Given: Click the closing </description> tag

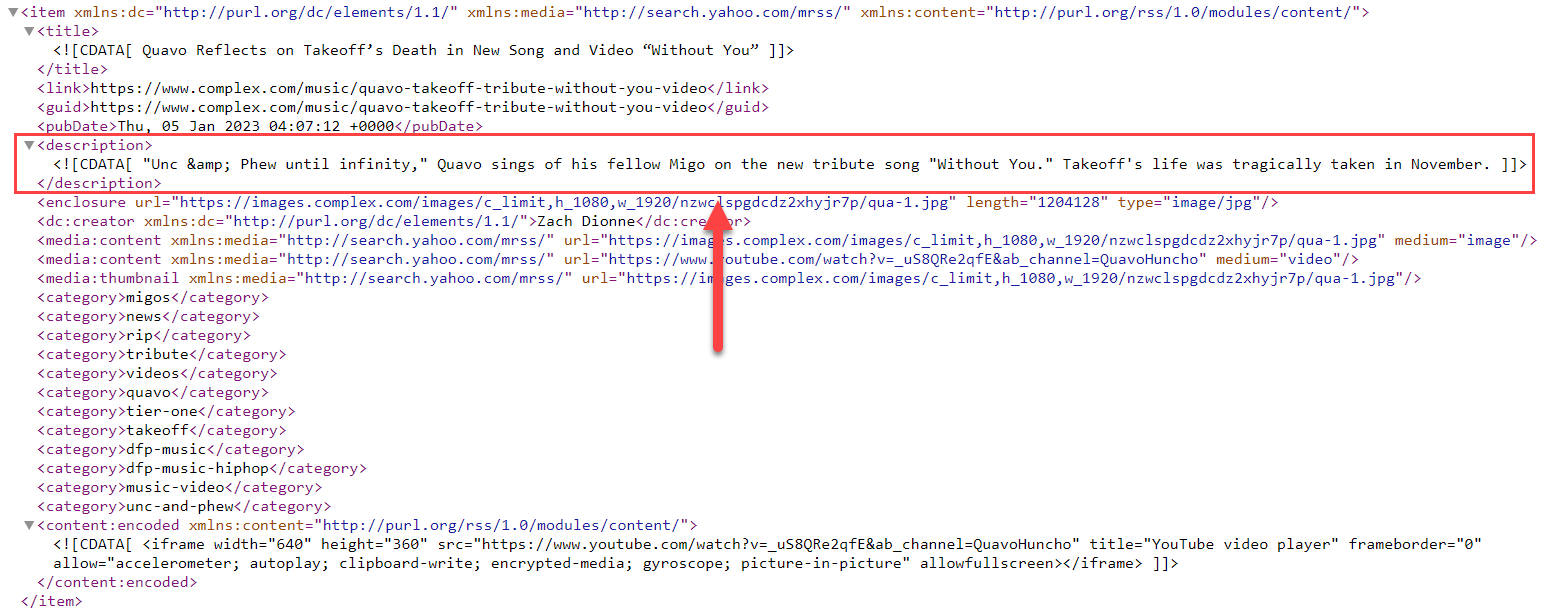Looking at the screenshot, I should tap(99, 184).
